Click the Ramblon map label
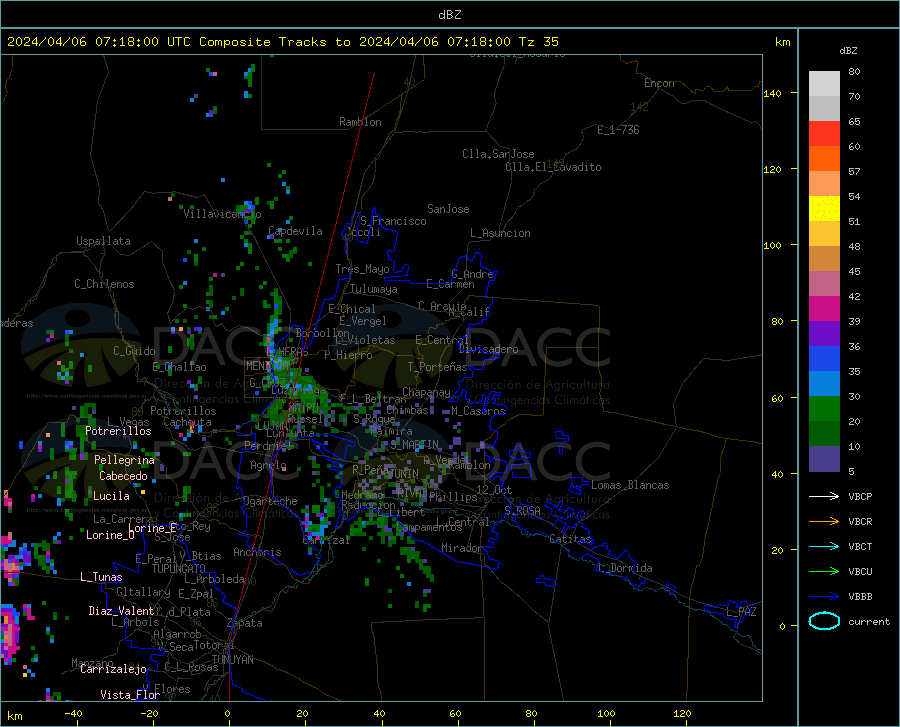The height and width of the screenshot is (727, 900). [360, 122]
